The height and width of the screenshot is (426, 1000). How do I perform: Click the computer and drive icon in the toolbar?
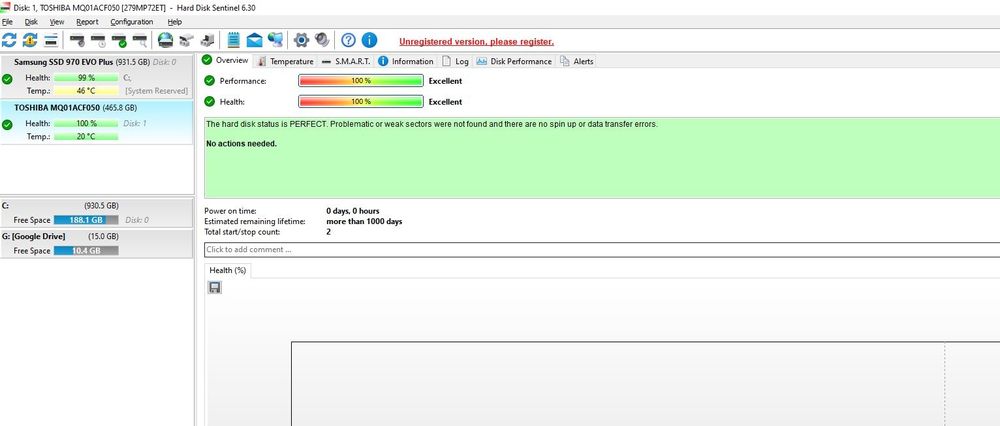[207, 40]
